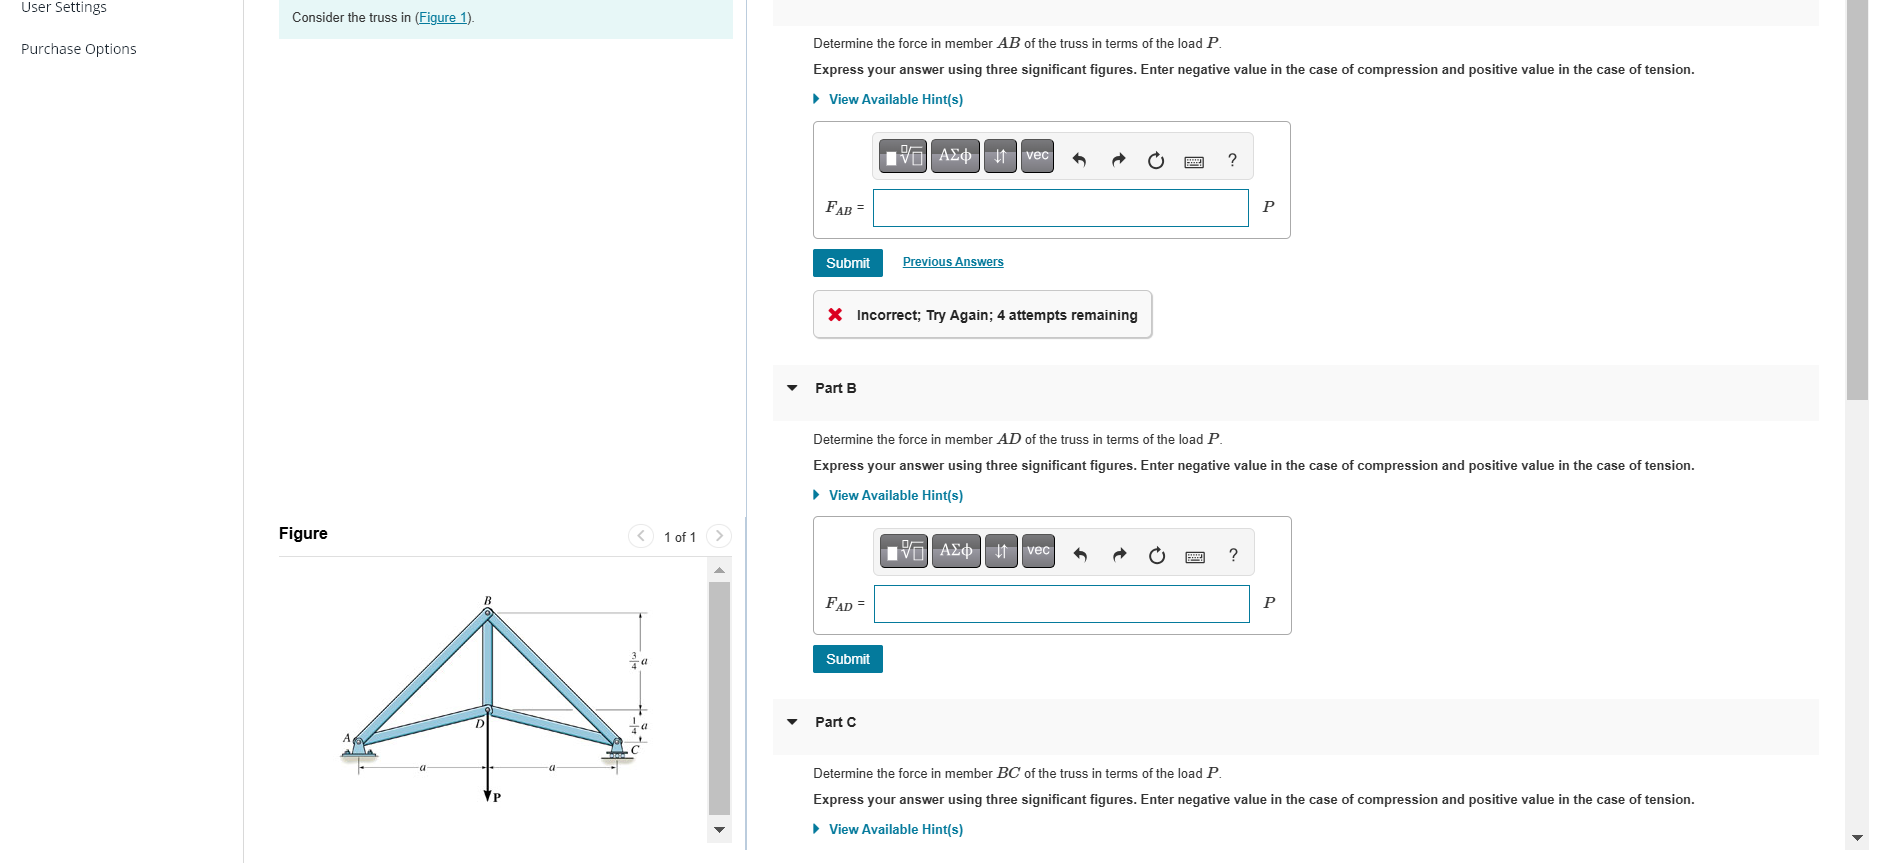
Task: Open Purchase Options in the sidebar
Action: click(78, 48)
